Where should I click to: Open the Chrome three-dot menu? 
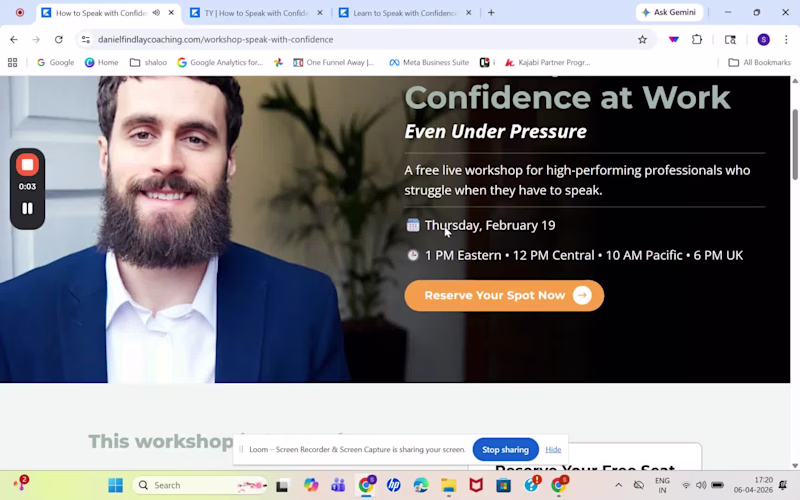pyautogui.click(x=786, y=39)
